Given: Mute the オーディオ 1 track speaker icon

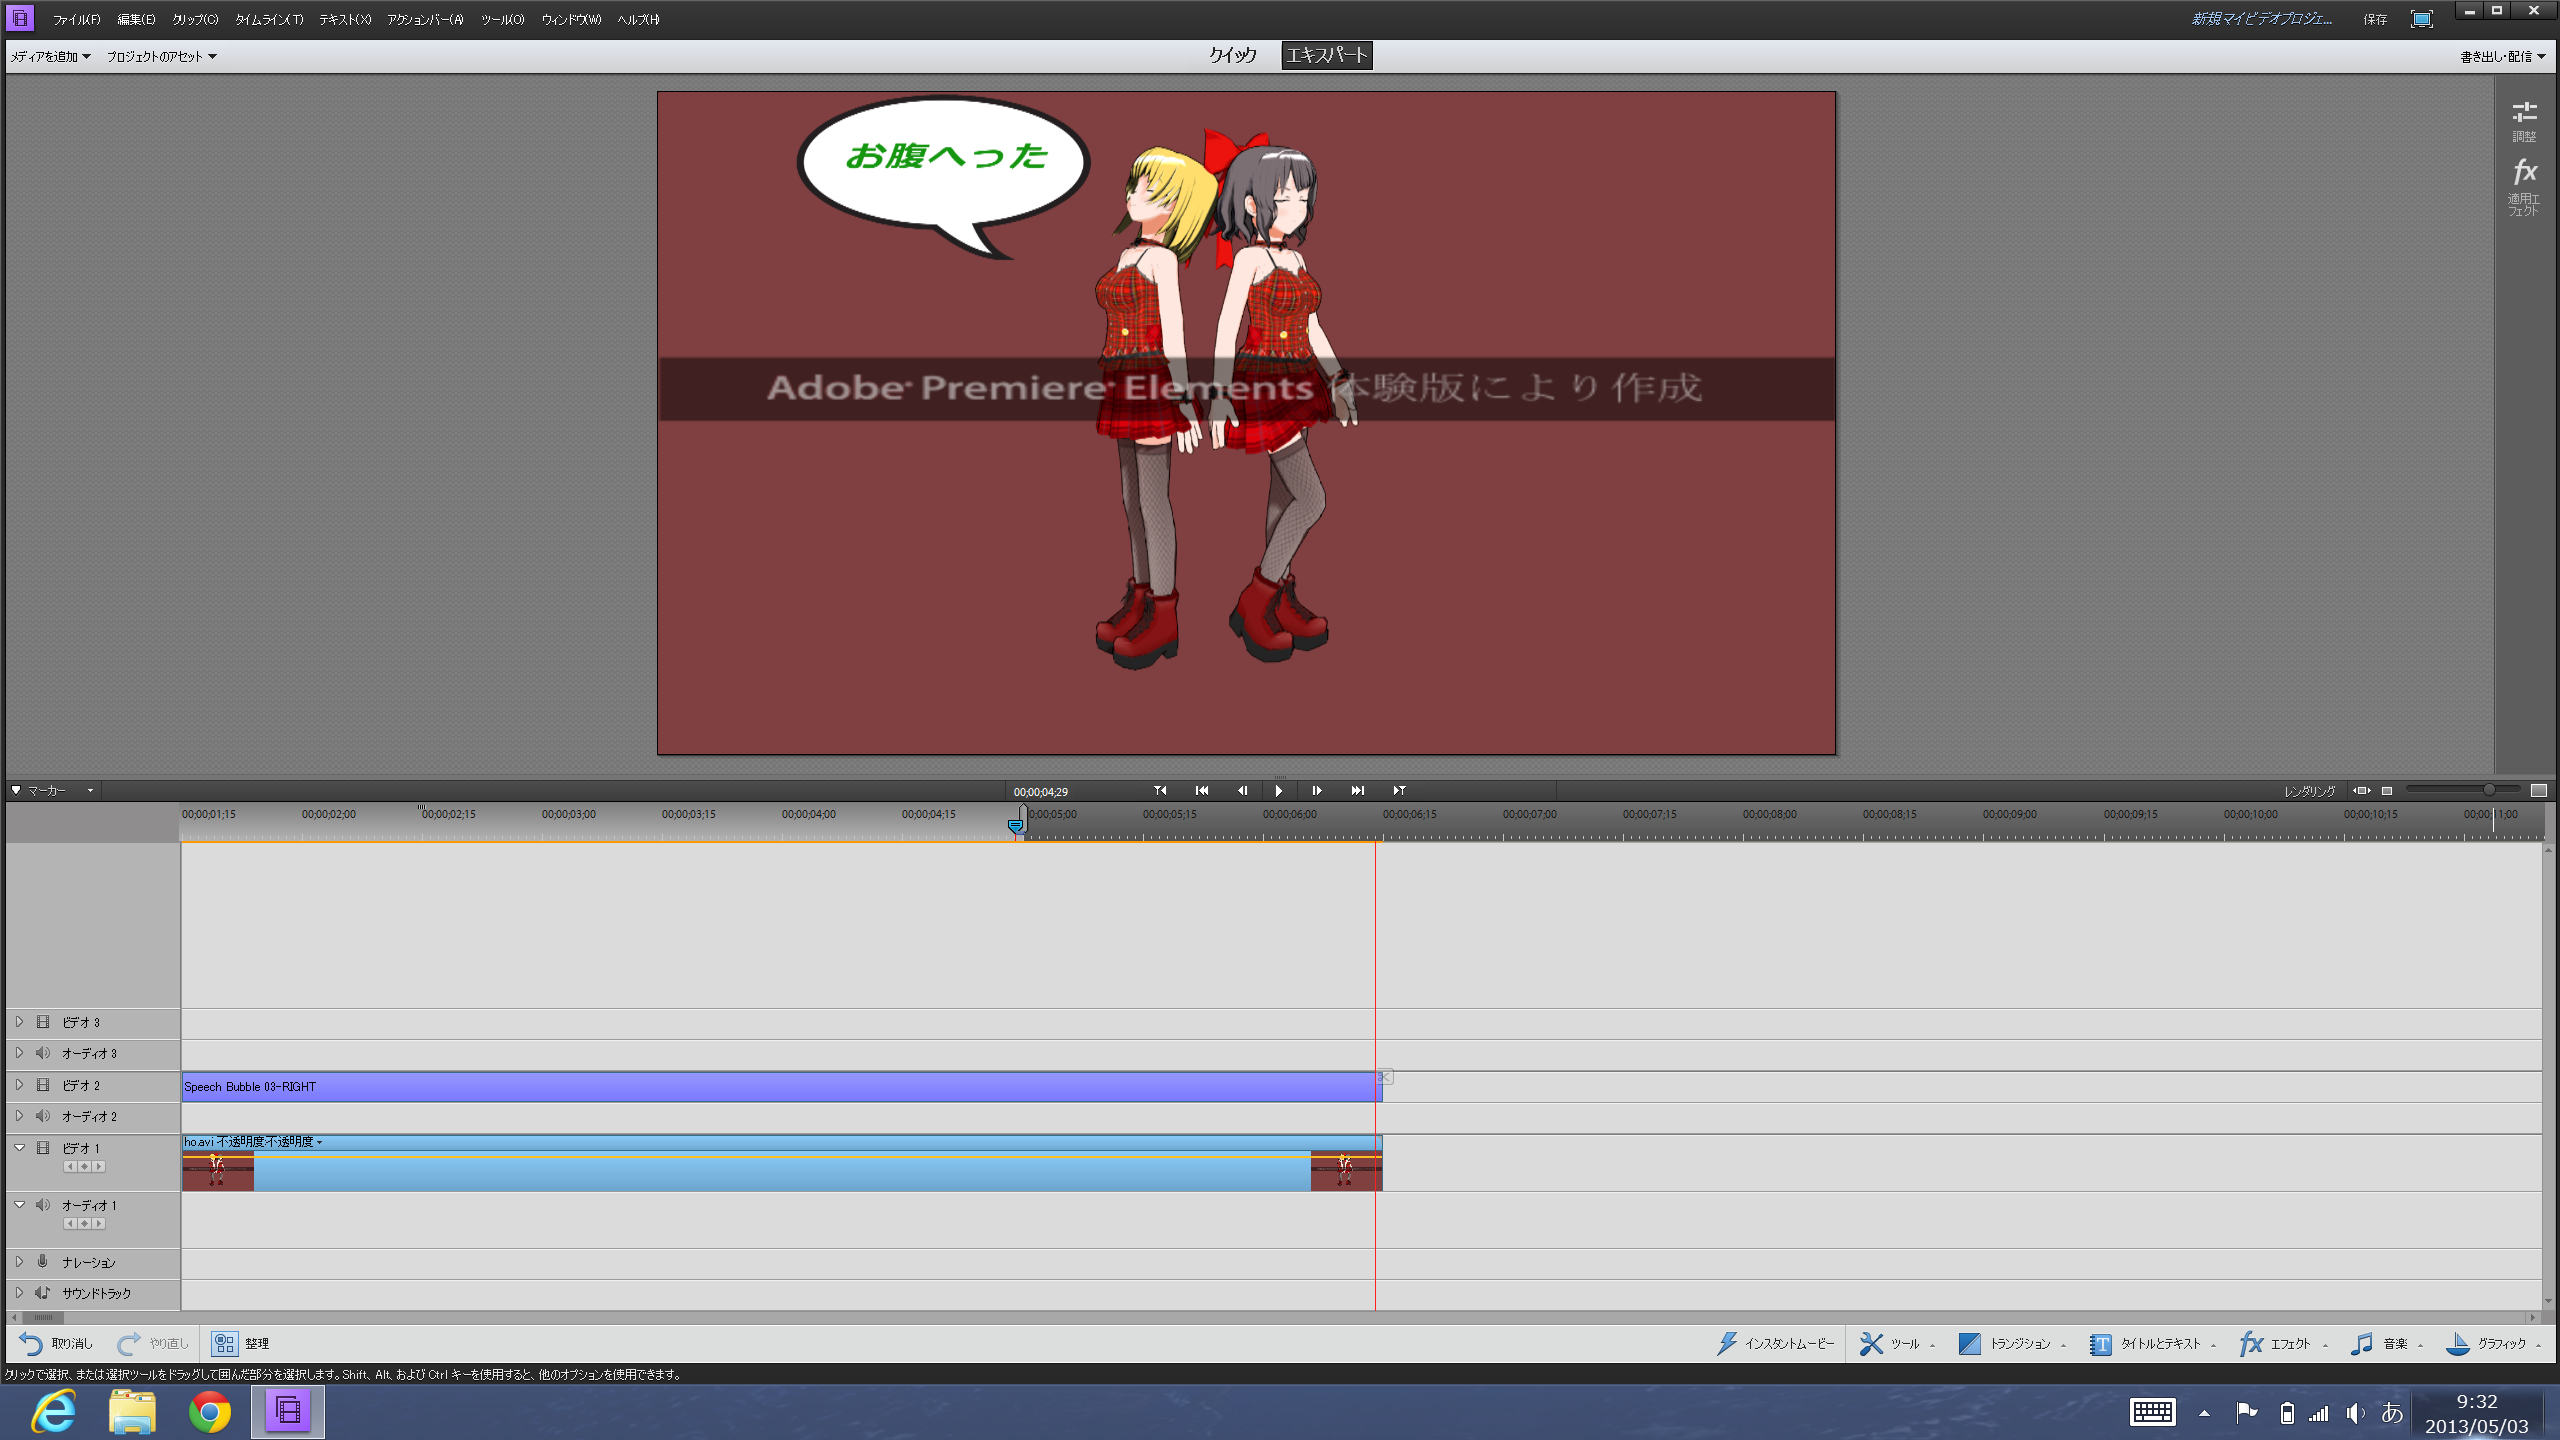Looking at the screenshot, I should coord(43,1205).
